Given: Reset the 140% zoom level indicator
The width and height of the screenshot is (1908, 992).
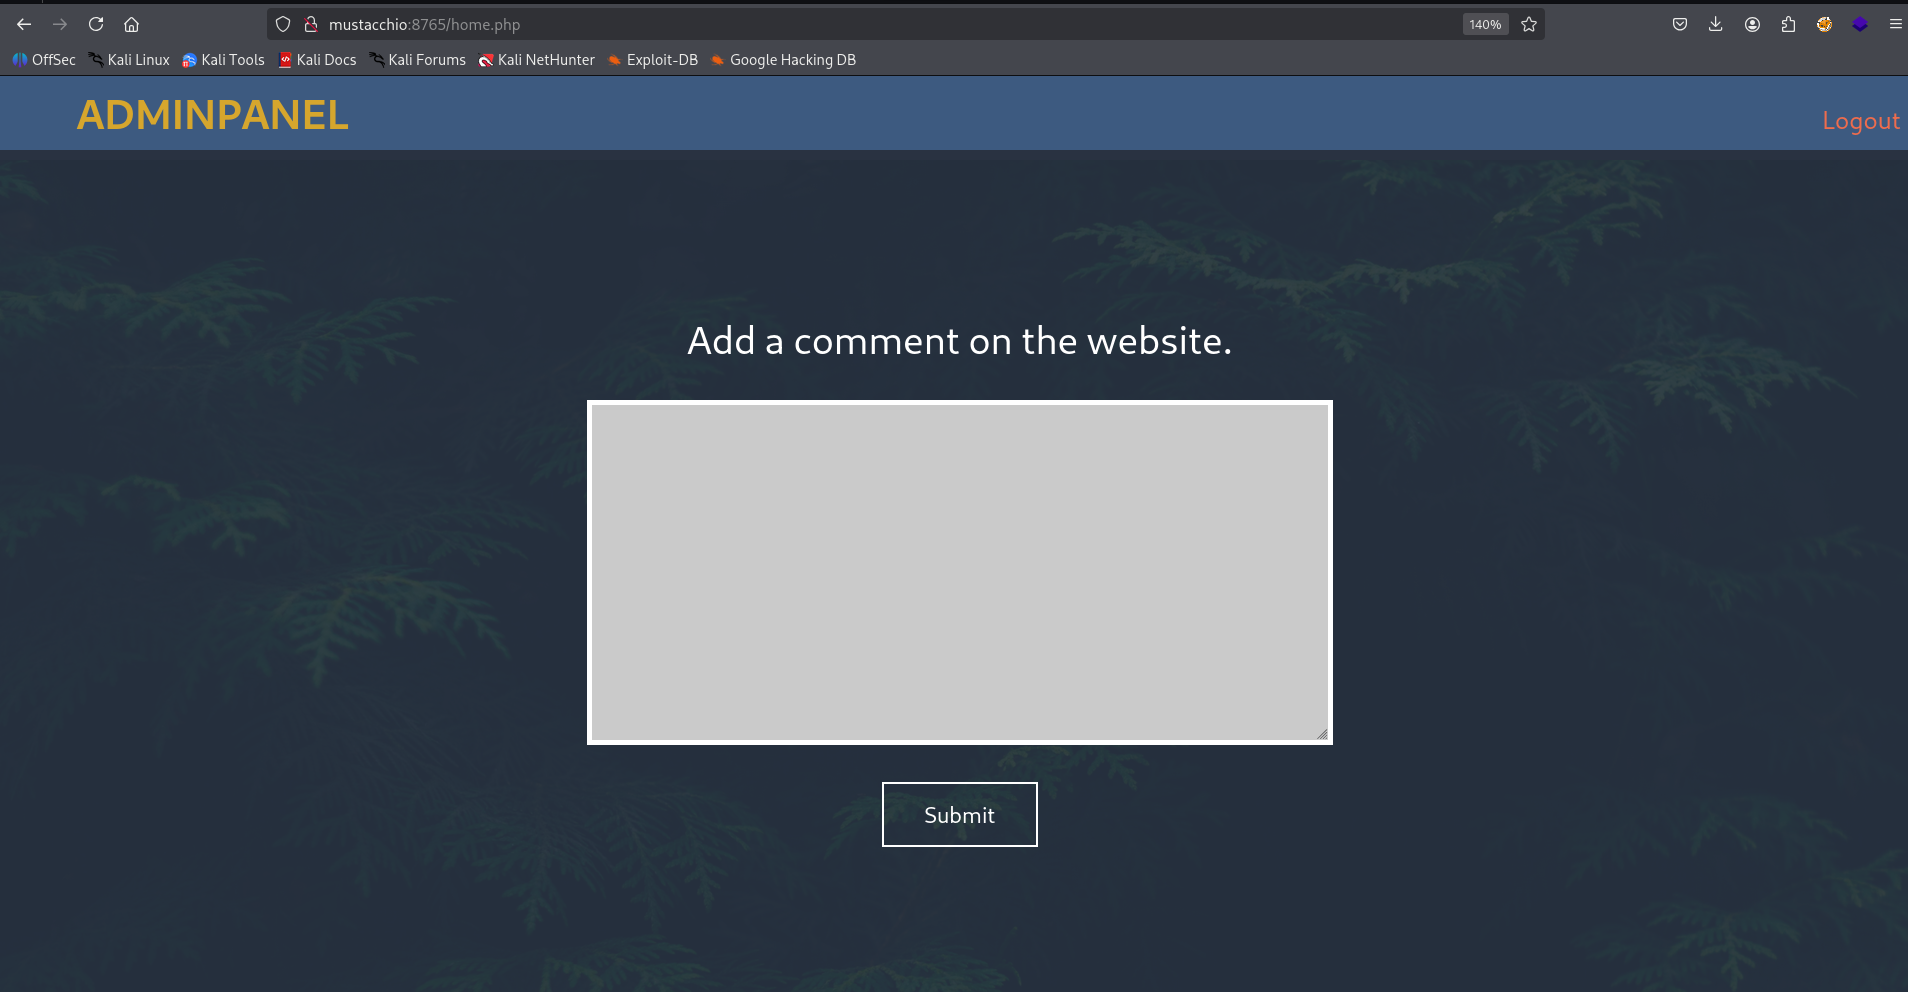Looking at the screenshot, I should tap(1485, 23).
